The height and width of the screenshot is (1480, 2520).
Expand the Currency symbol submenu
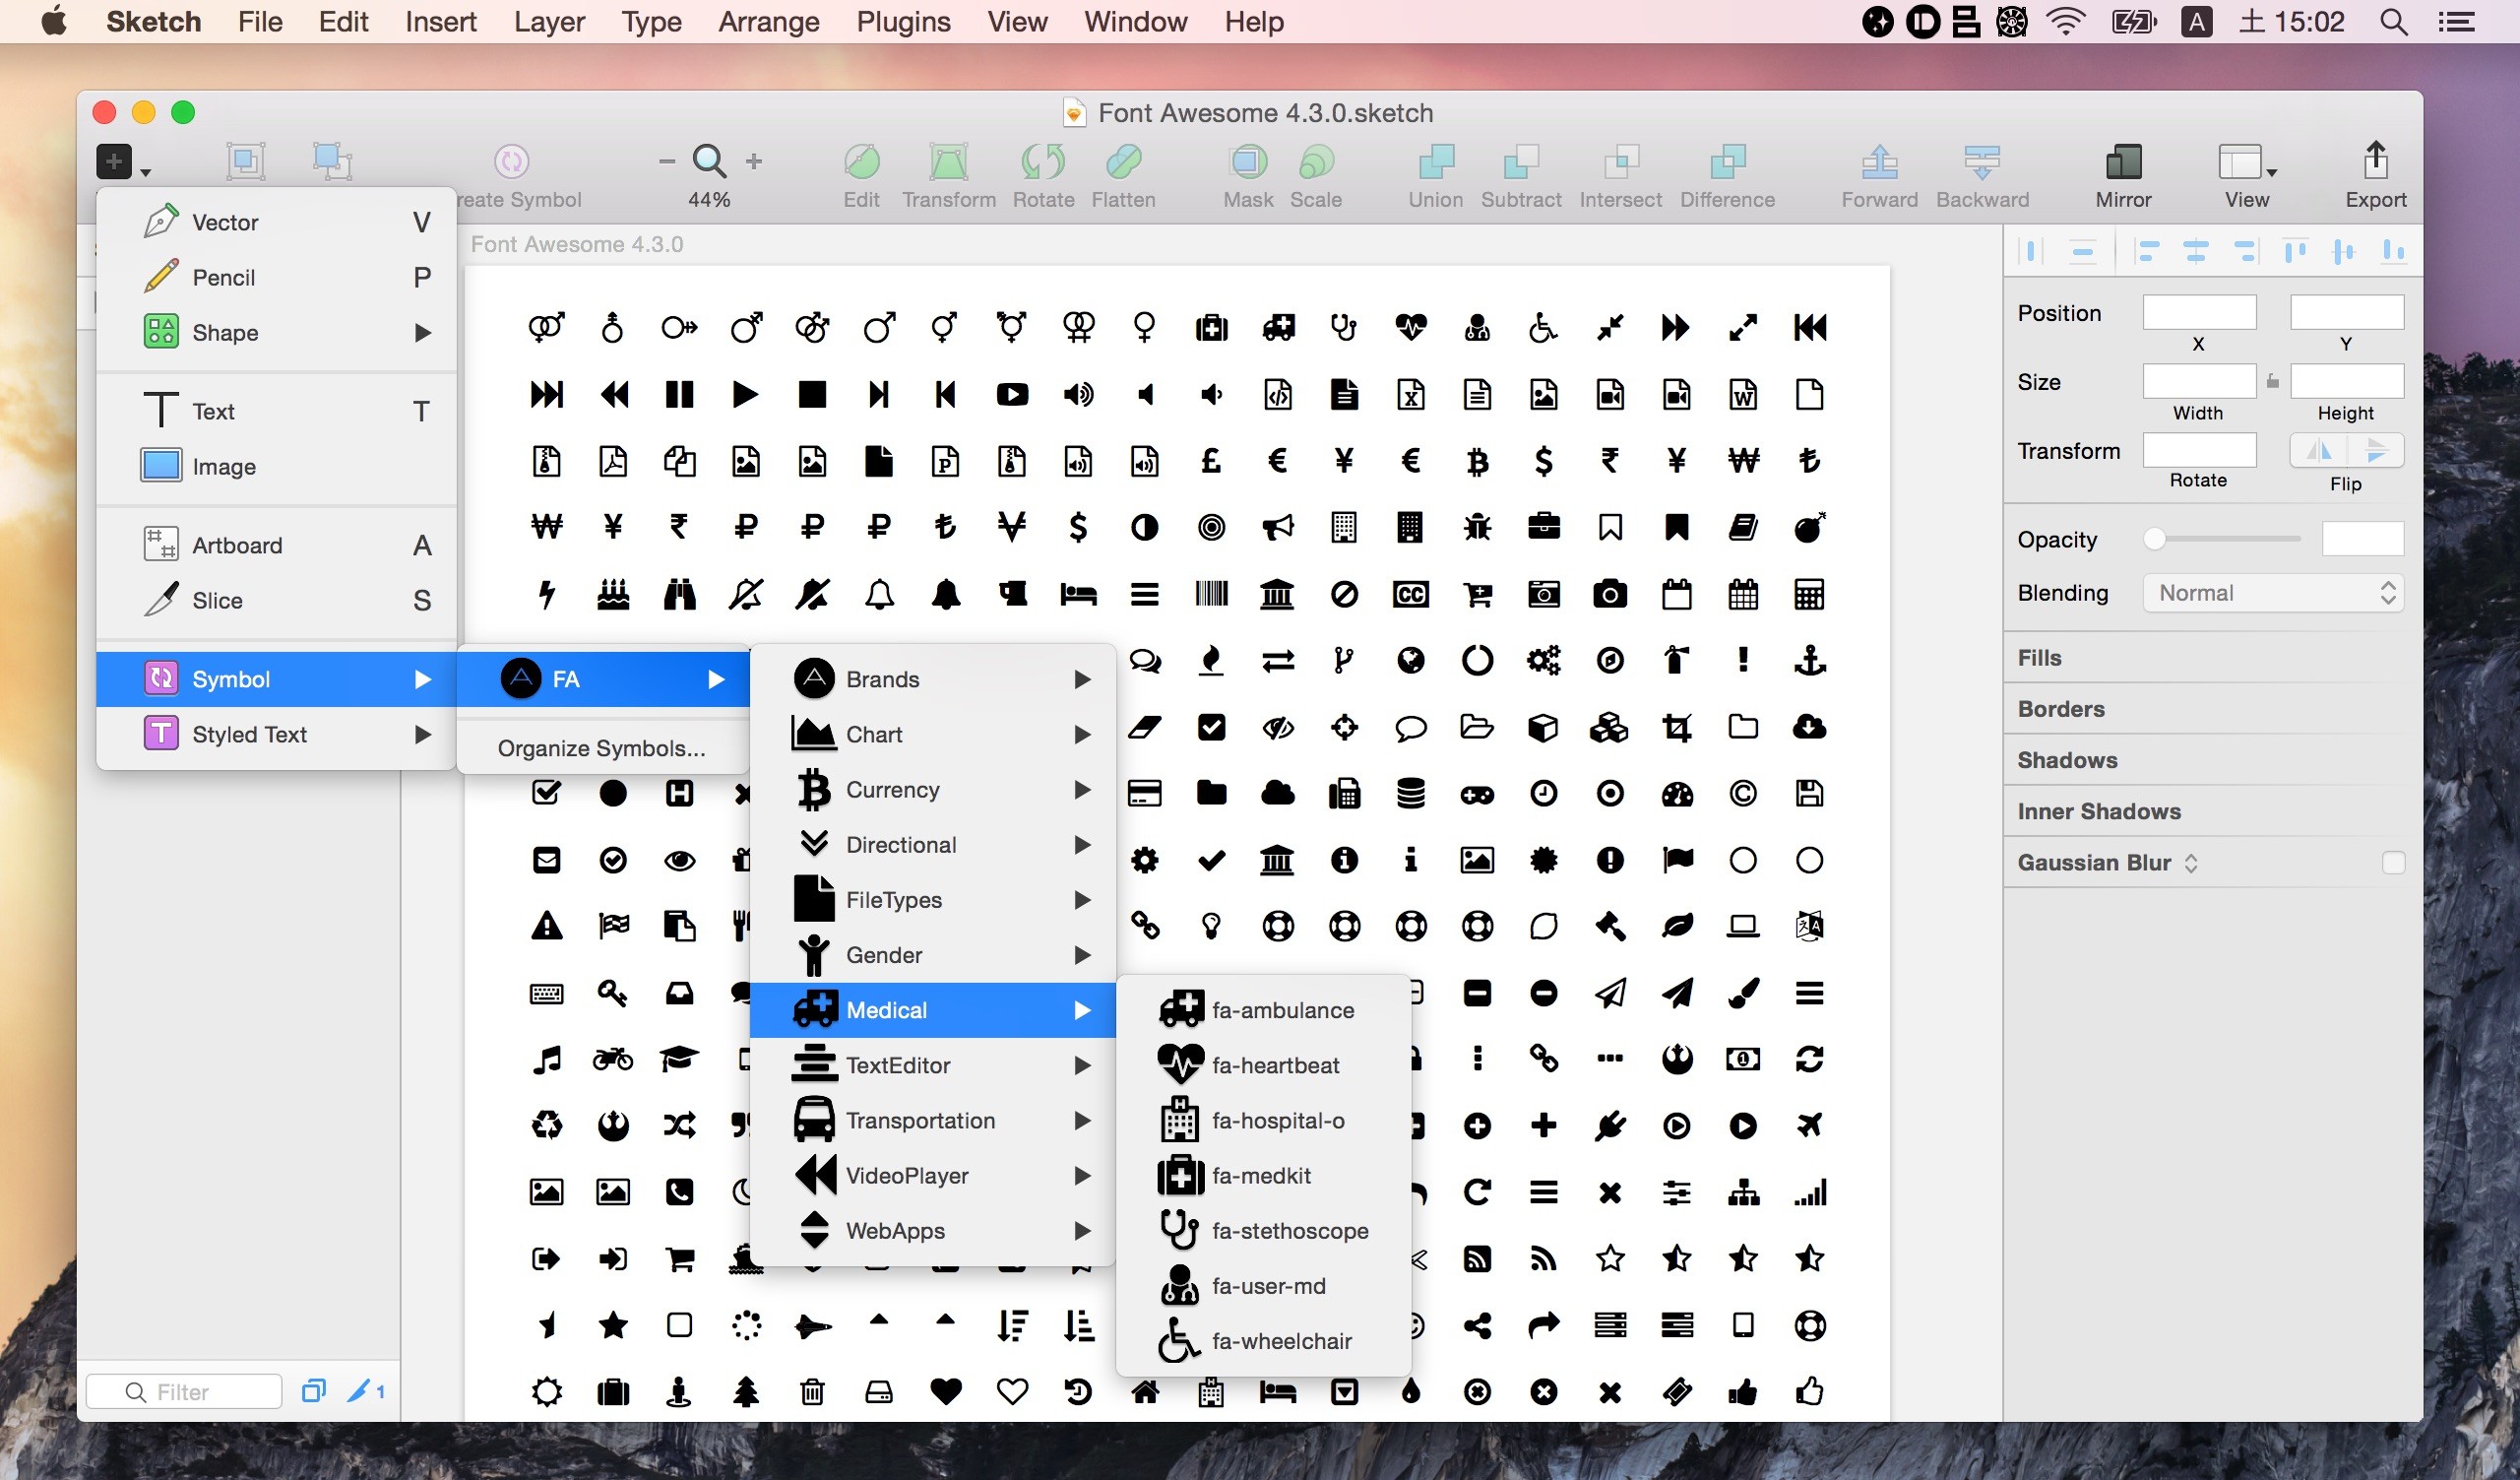932,789
